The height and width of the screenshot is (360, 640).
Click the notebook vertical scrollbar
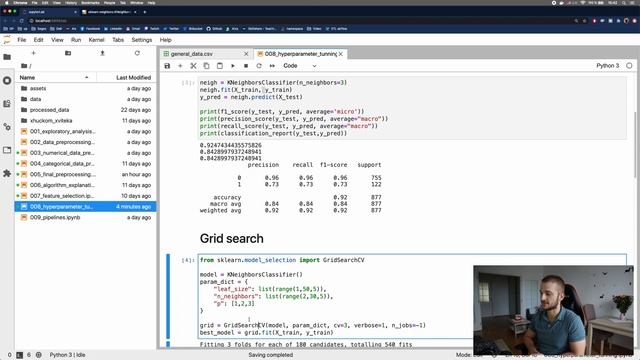coord(636,144)
